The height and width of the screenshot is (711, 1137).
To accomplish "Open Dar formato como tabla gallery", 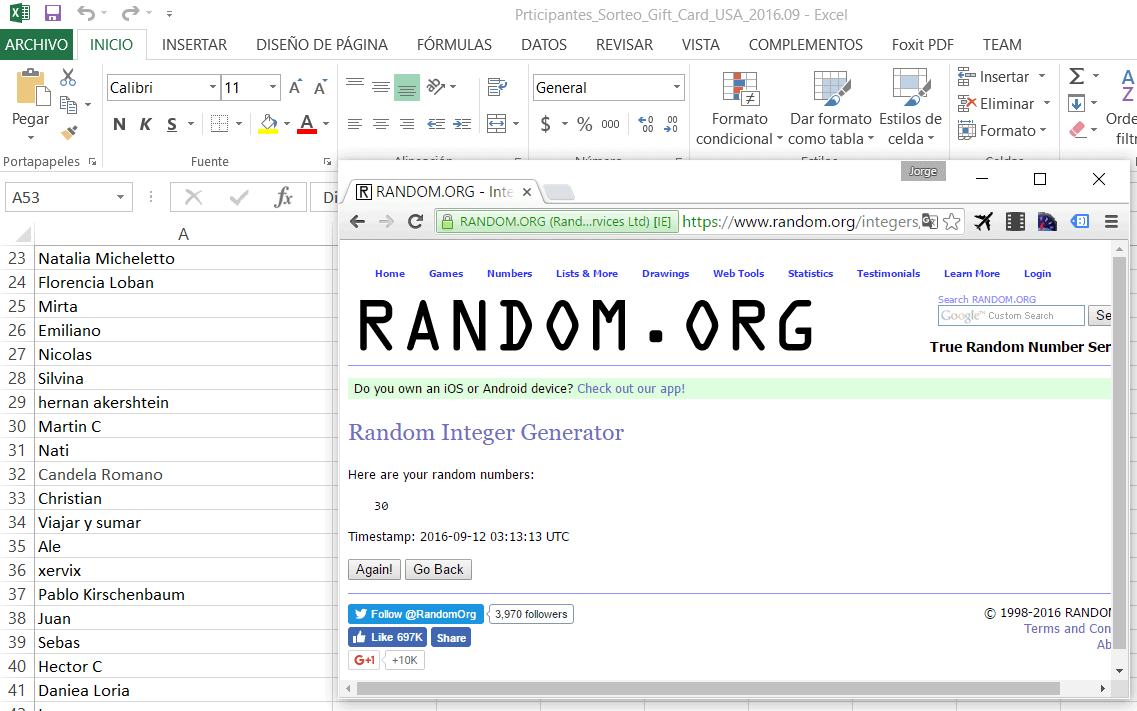I will tap(830, 107).
